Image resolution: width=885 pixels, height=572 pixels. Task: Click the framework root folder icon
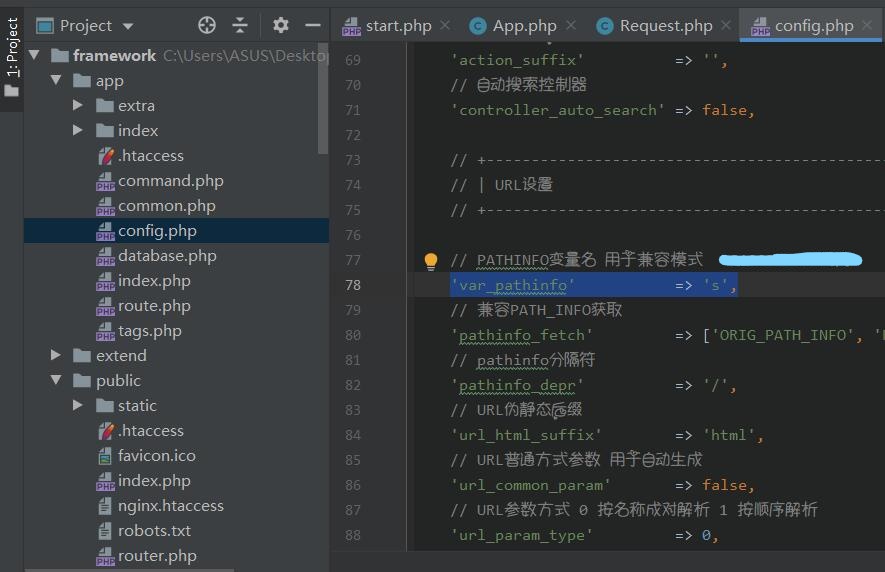[x=60, y=55]
